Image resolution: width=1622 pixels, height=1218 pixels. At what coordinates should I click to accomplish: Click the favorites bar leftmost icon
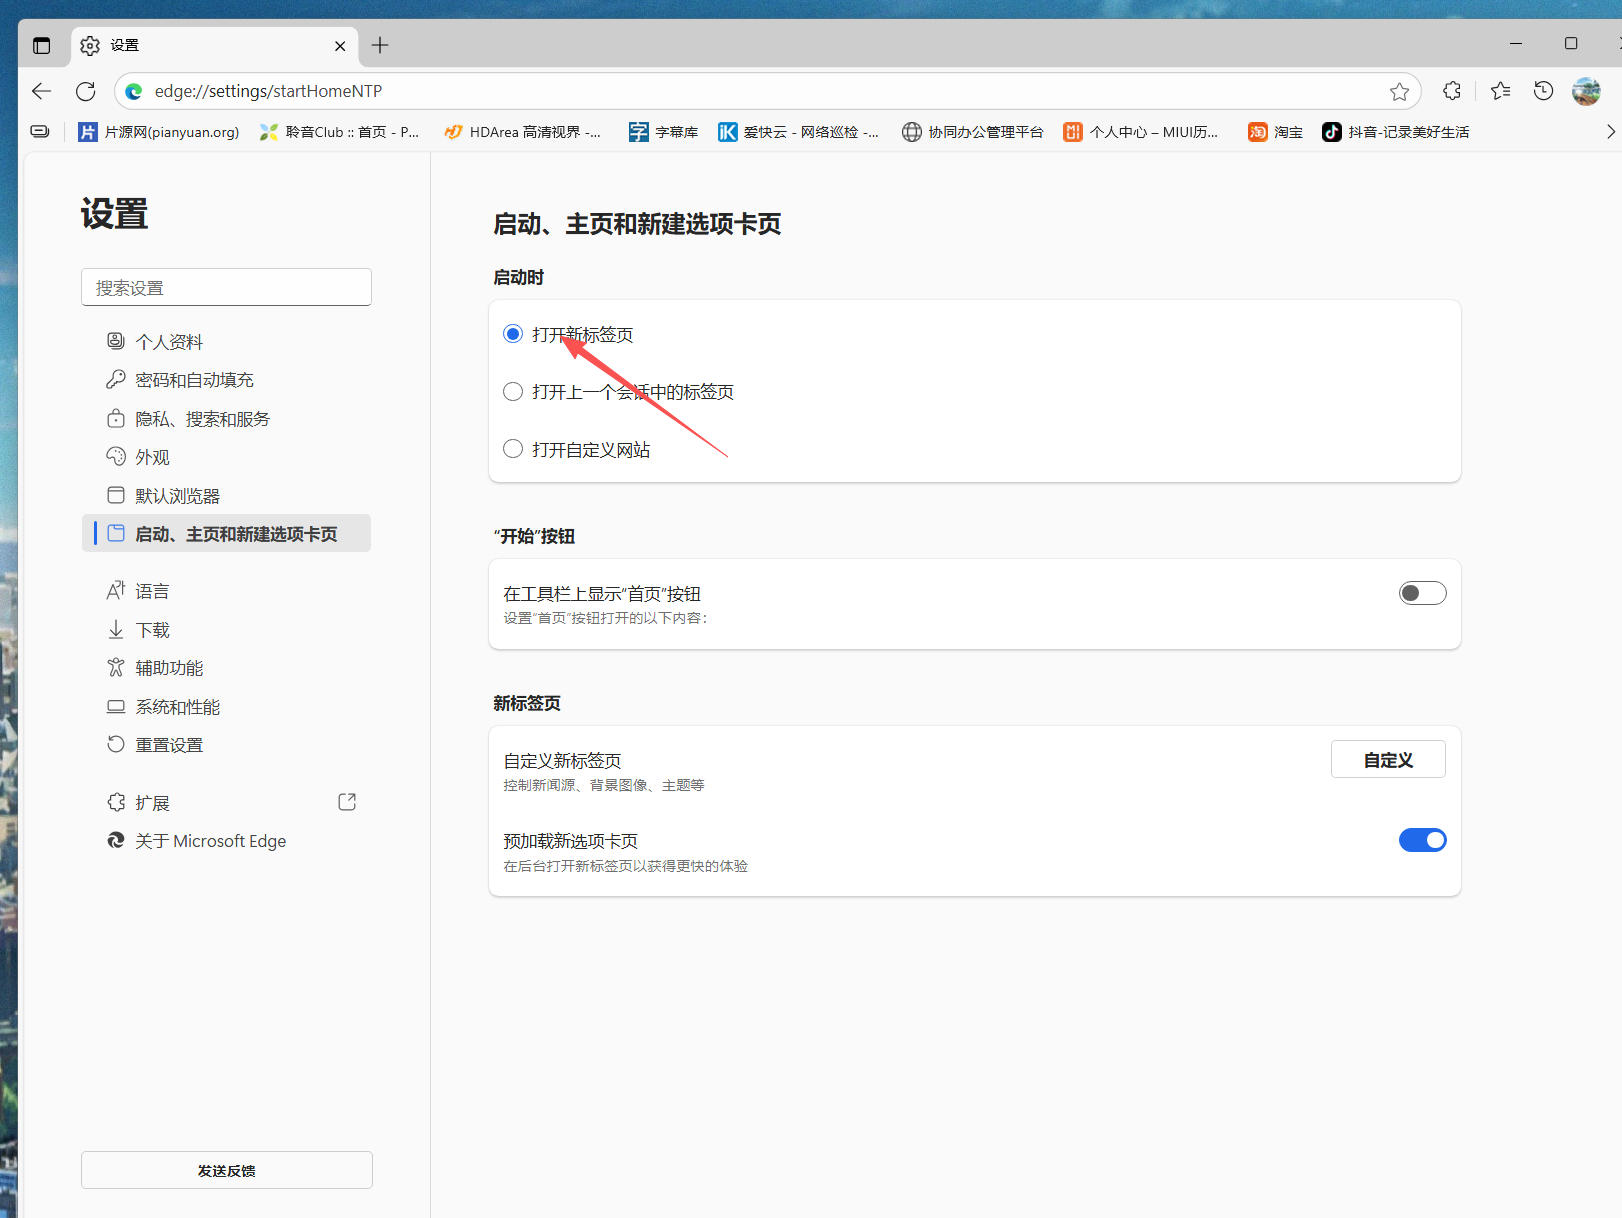40,132
